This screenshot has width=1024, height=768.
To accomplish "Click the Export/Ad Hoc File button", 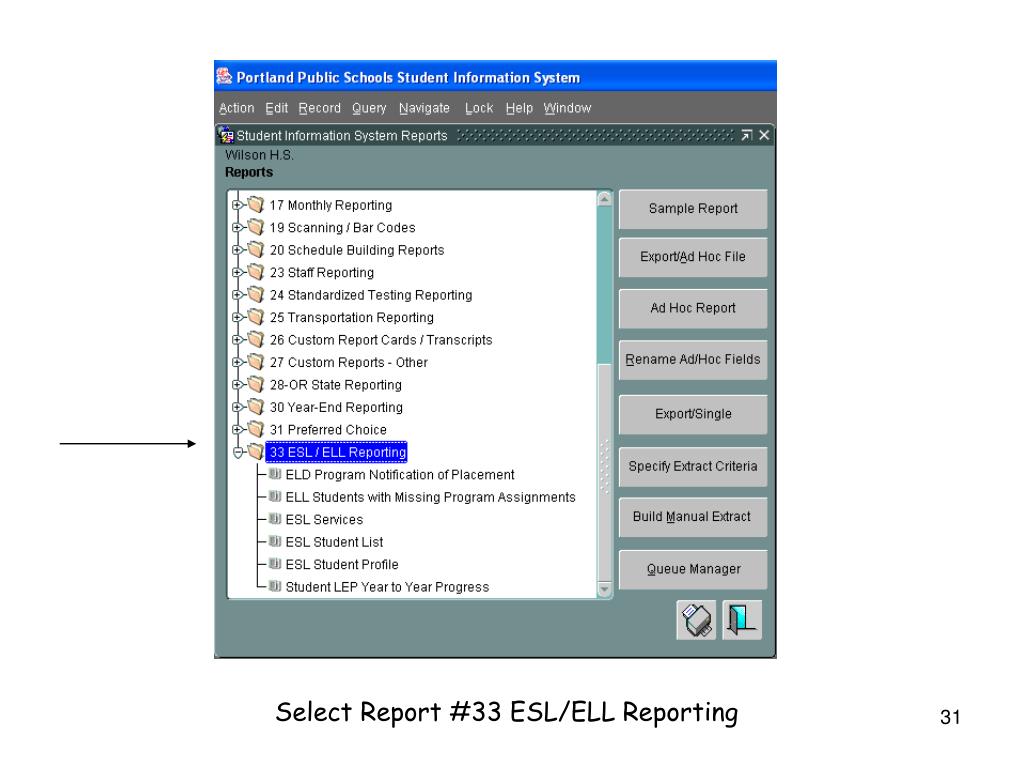I will [693, 257].
